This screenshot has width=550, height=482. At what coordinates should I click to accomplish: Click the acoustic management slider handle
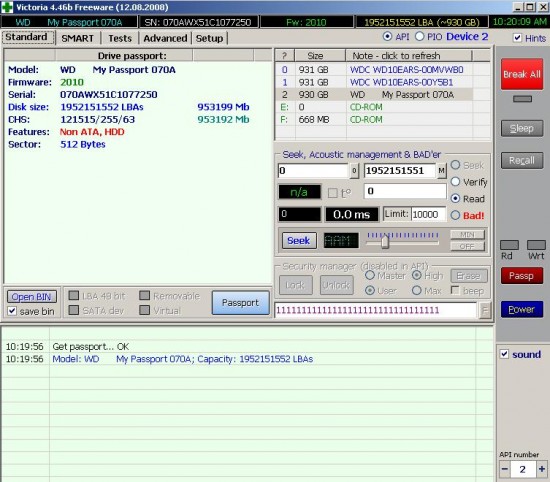pos(385,242)
